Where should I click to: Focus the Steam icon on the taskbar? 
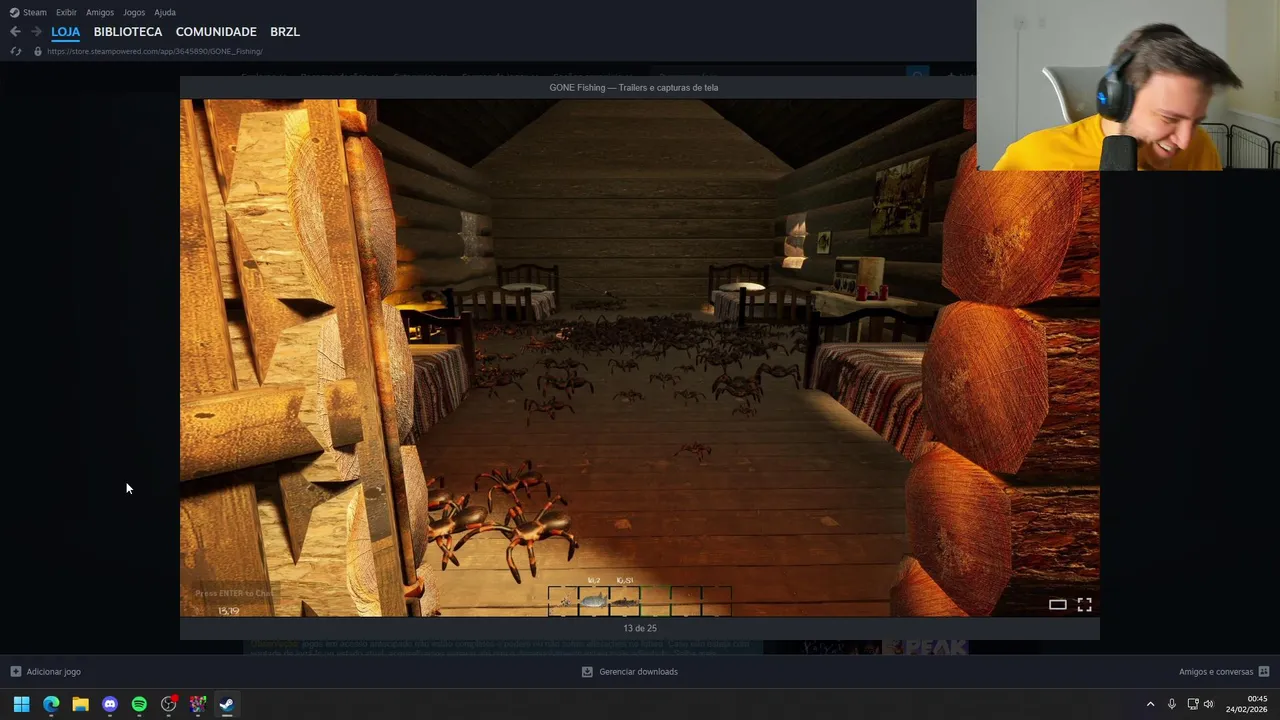coord(227,704)
